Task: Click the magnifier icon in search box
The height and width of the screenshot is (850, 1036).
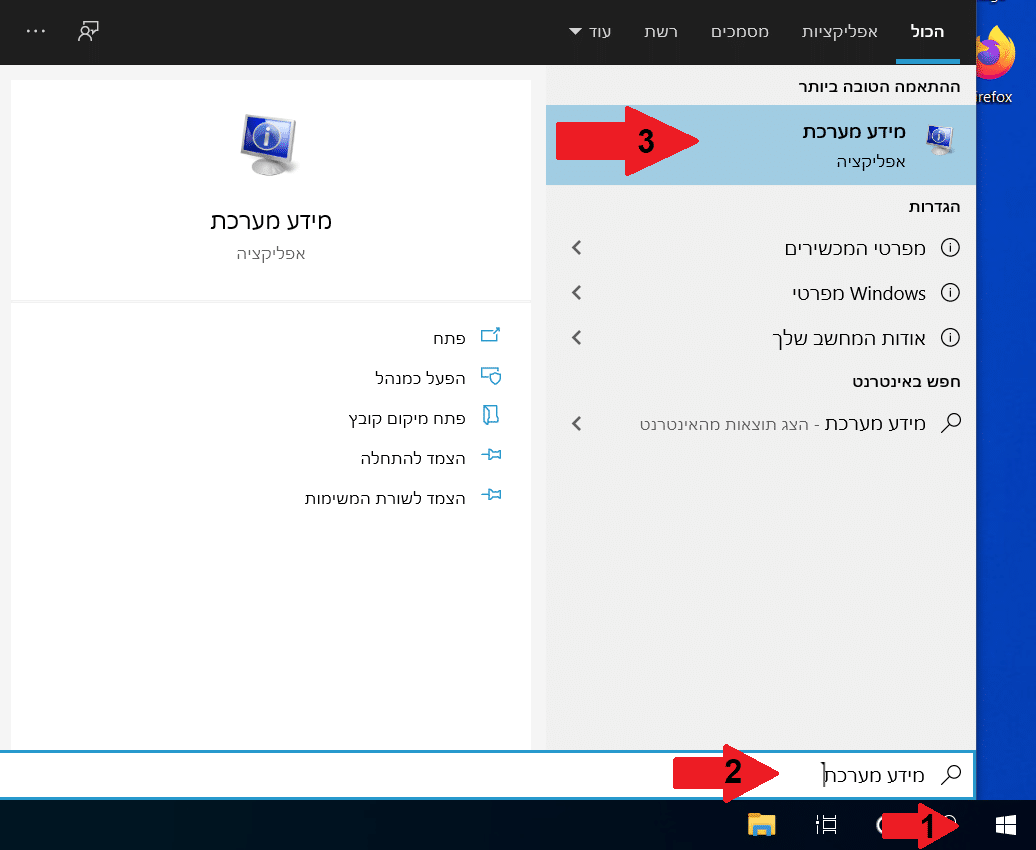Action: pyautogui.click(x=951, y=774)
